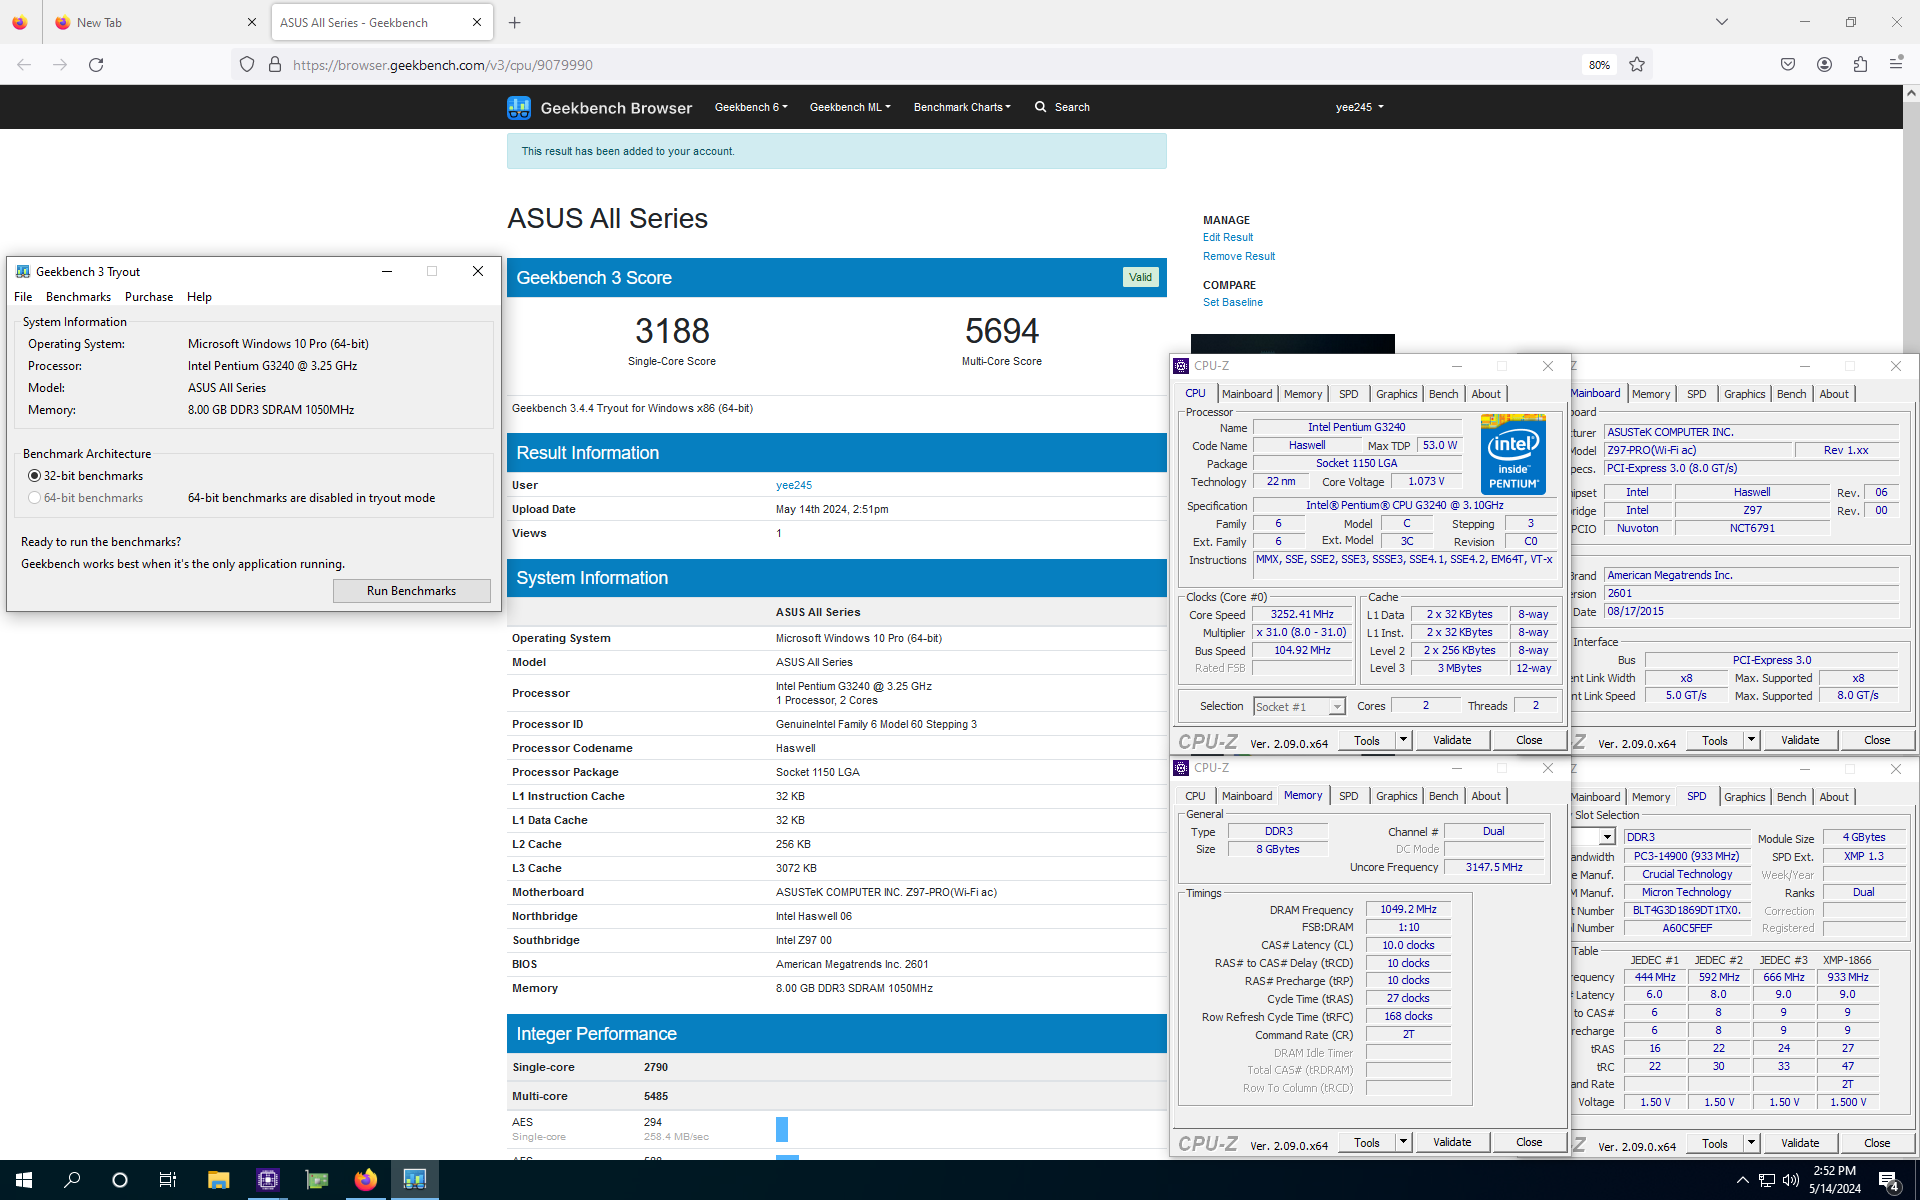Image resolution: width=1920 pixels, height=1200 pixels.
Task: Switch to Graphics tab in CPU-Z Memory window
Action: (x=1396, y=796)
